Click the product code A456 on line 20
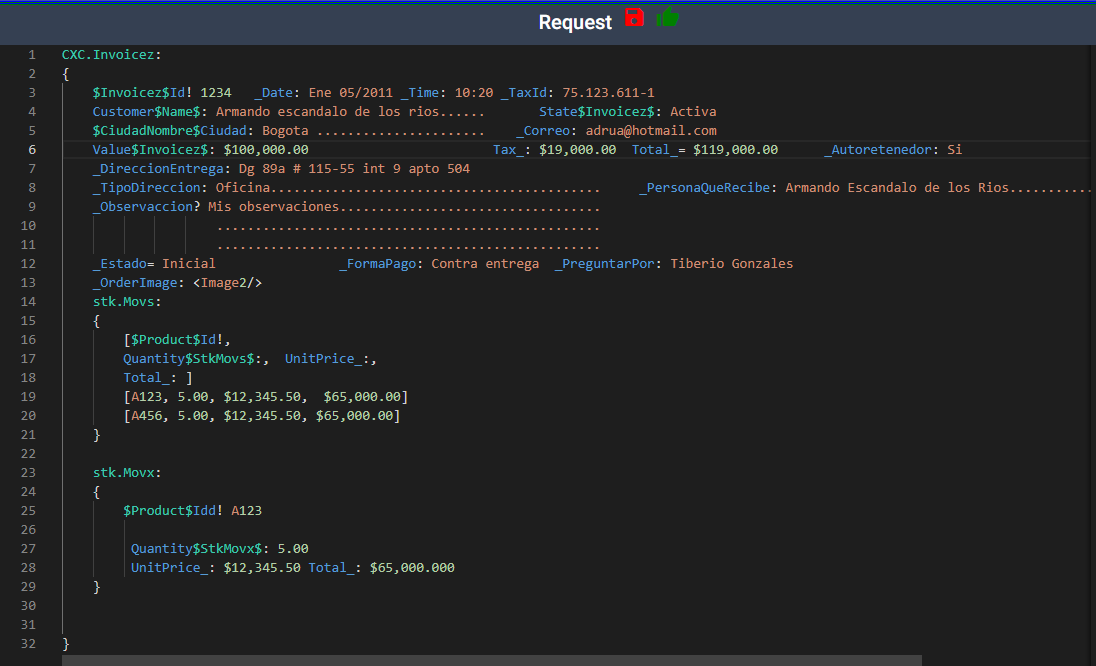Screen dimensions: 1096x666 pos(146,416)
